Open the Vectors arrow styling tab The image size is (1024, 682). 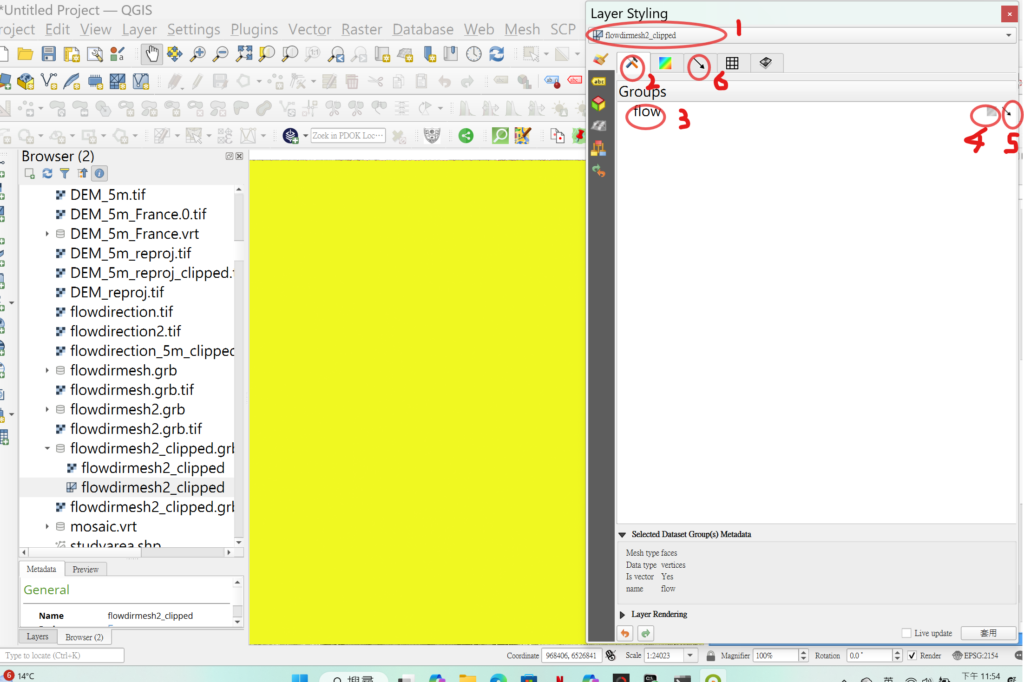pos(699,64)
